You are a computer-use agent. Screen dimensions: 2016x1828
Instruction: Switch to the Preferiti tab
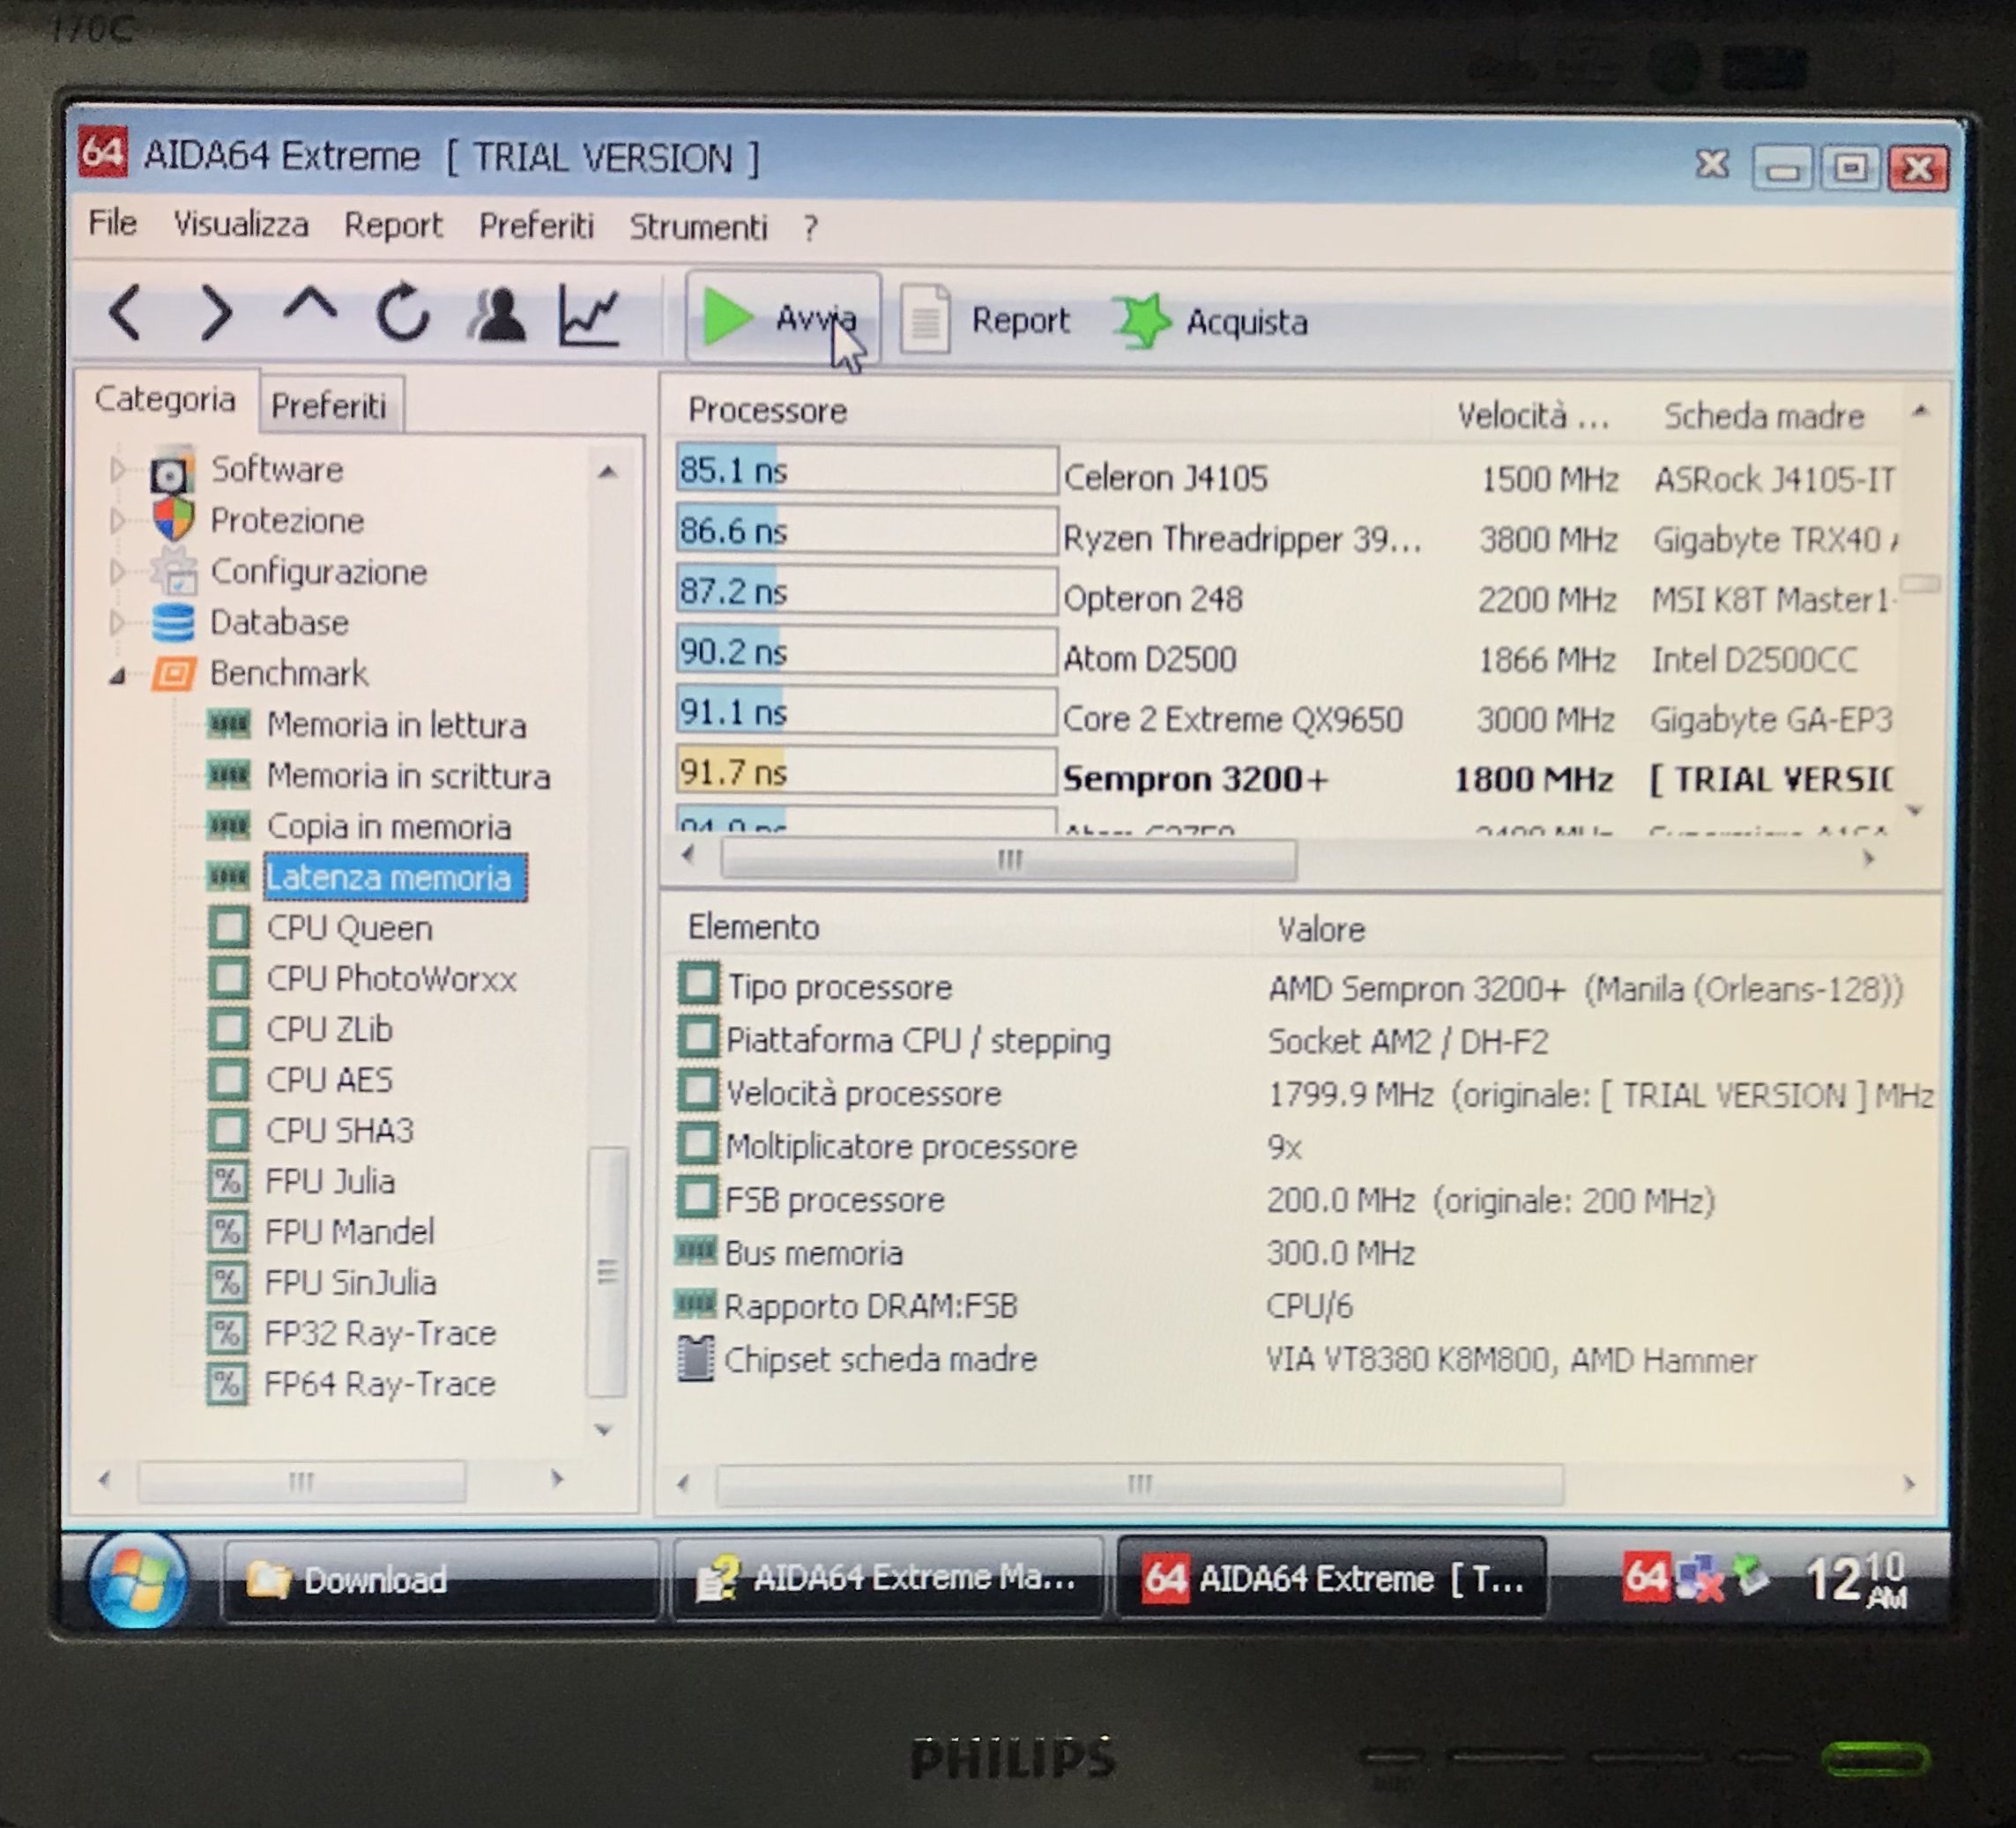[x=329, y=406]
